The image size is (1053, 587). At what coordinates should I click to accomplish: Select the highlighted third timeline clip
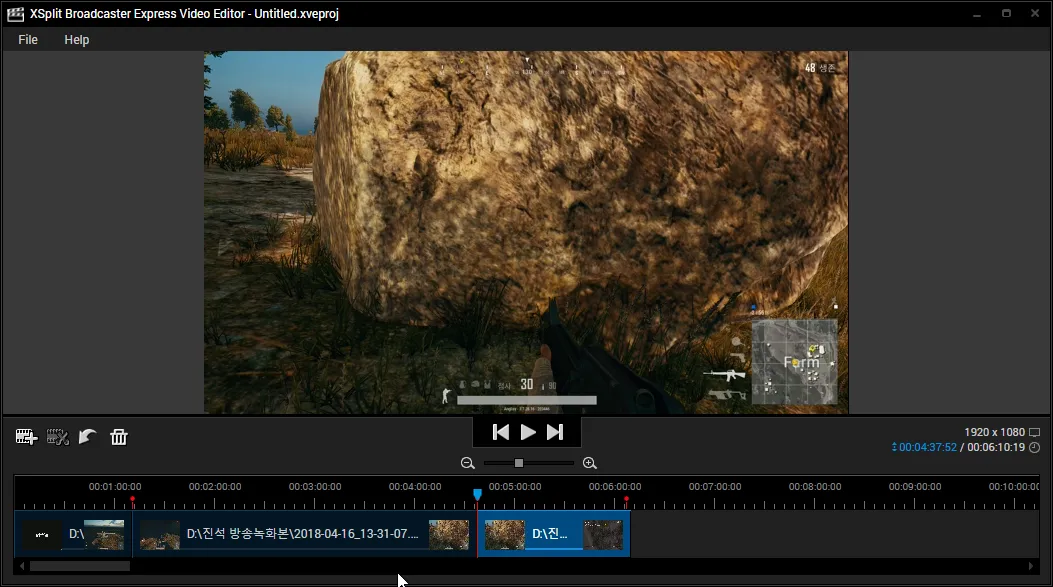pos(553,534)
